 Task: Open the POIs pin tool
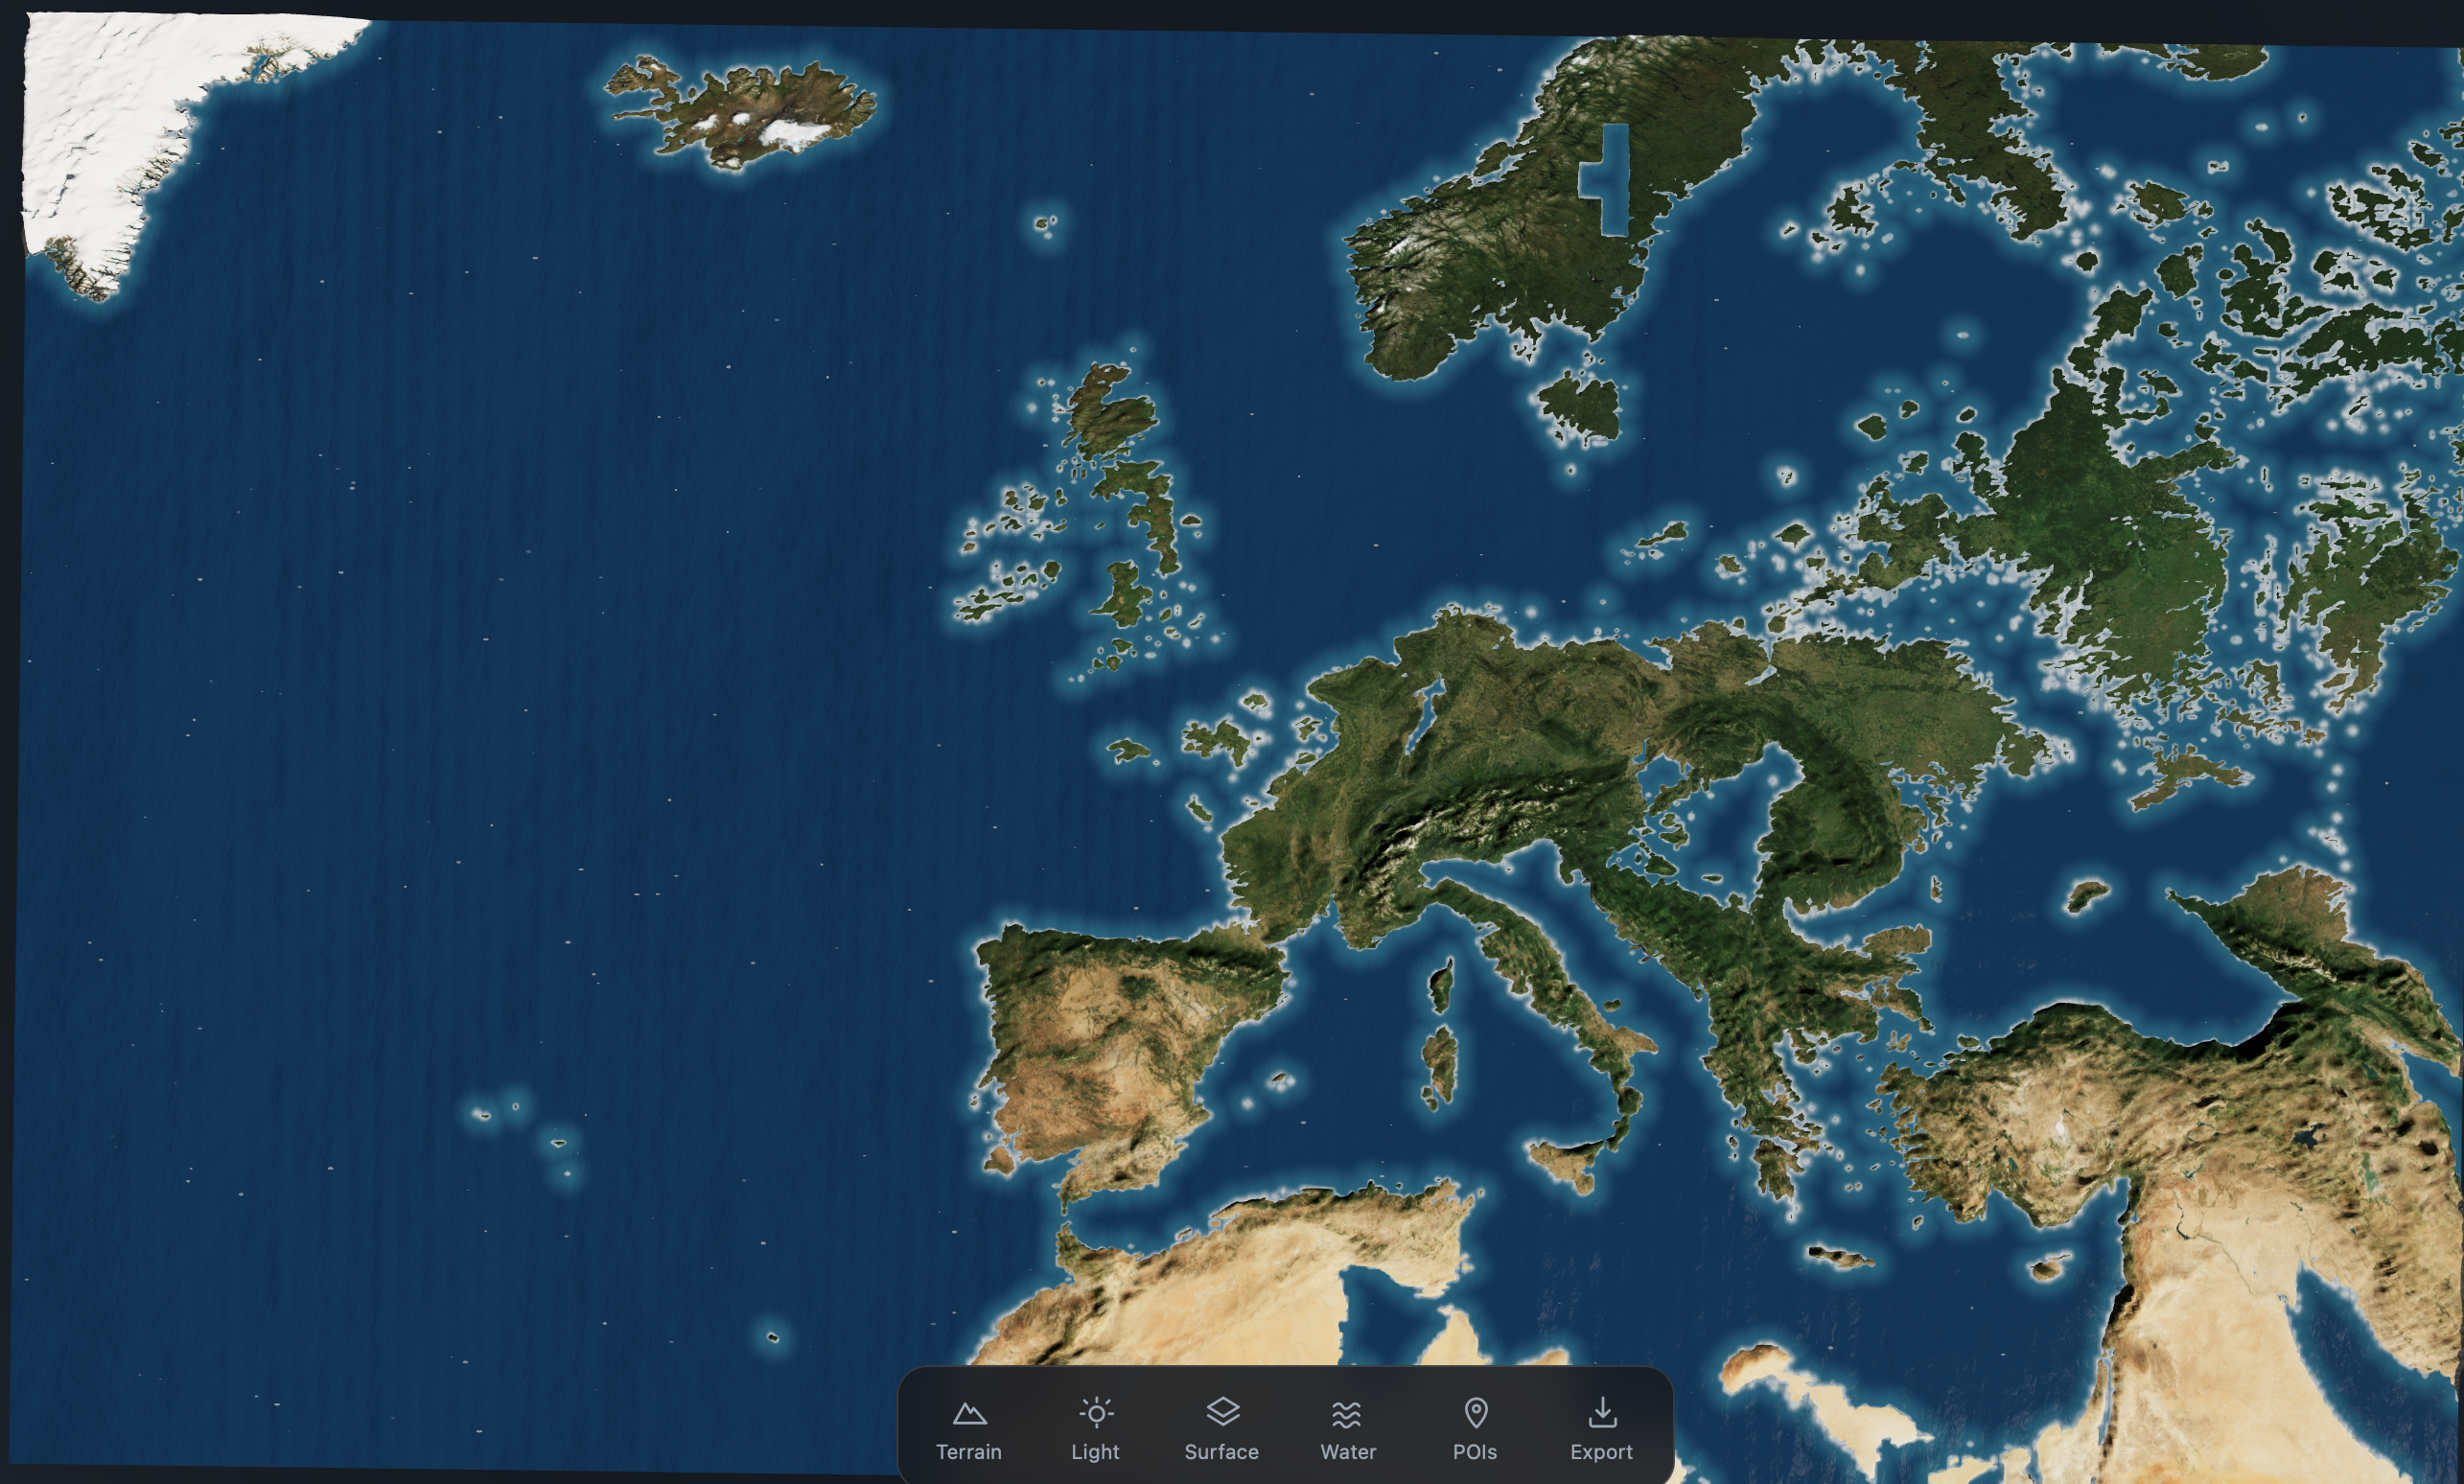tap(1475, 1430)
